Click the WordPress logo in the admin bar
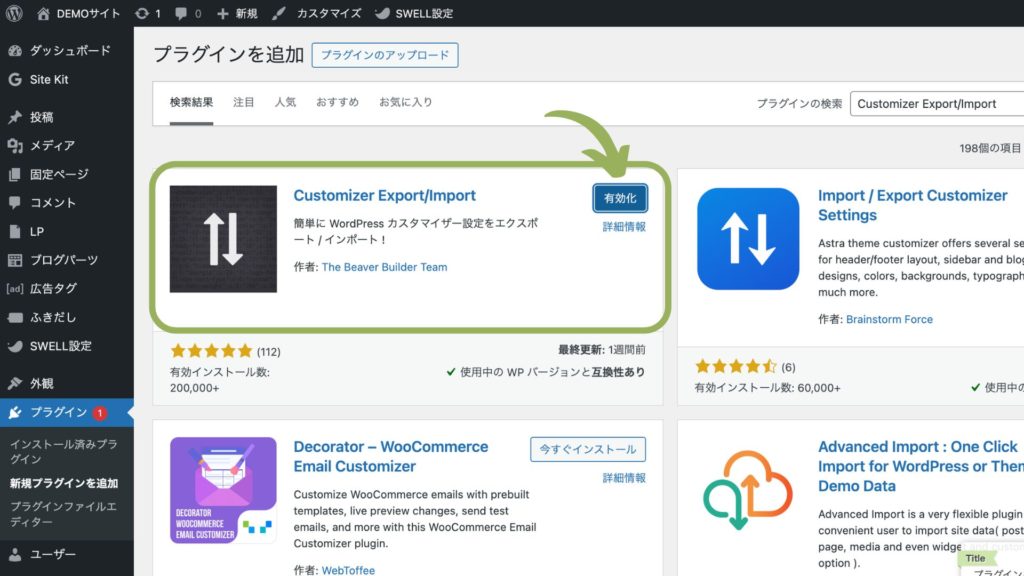Image resolution: width=1024 pixels, height=576 pixels. click(14, 13)
